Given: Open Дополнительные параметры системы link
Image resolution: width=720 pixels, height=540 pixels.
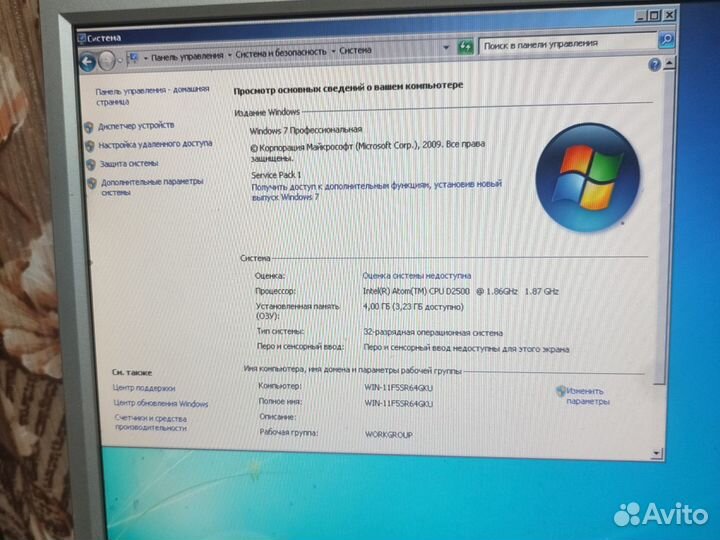Looking at the screenshot, I should 150,187.
